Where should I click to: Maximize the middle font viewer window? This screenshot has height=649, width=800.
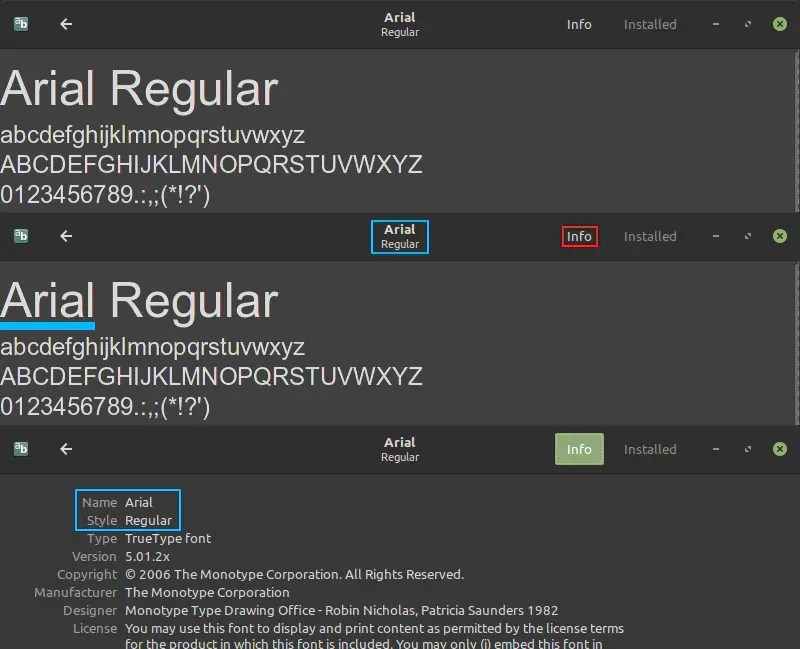tap(747, 236)
